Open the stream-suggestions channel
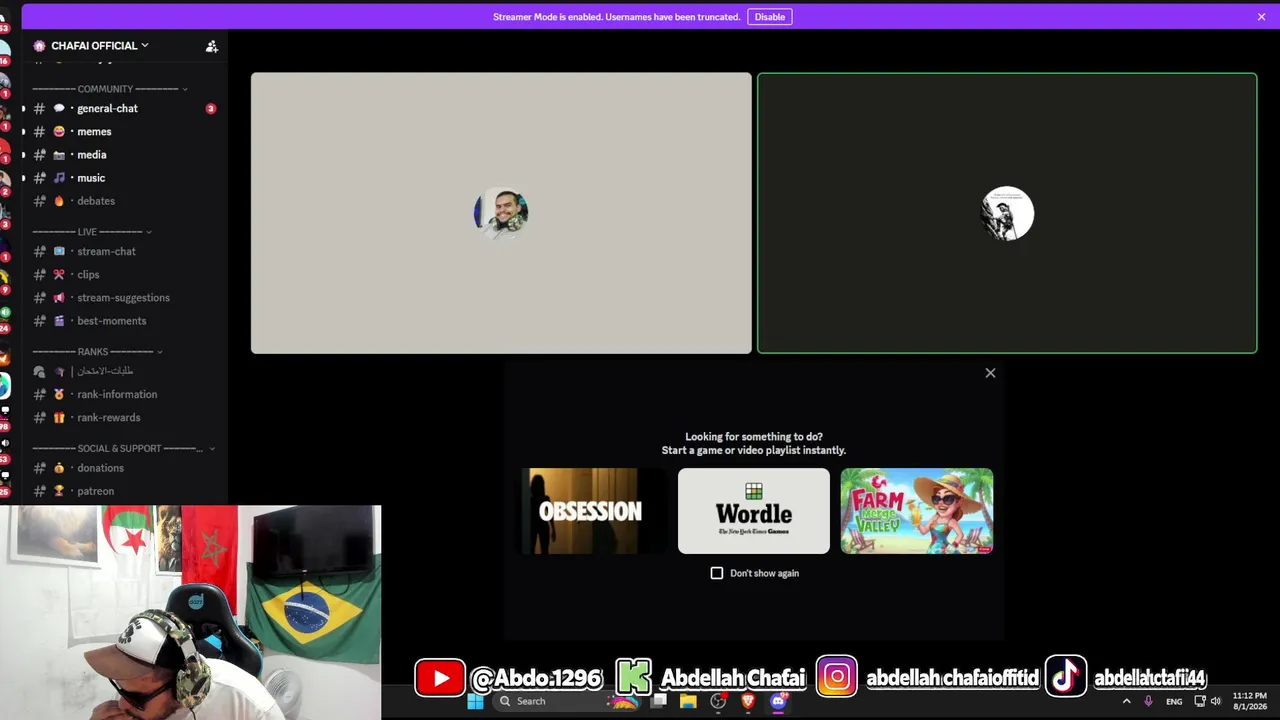The height and width of the screenshot is (720, 1280). pyautogui.click(x=125, y=297)
